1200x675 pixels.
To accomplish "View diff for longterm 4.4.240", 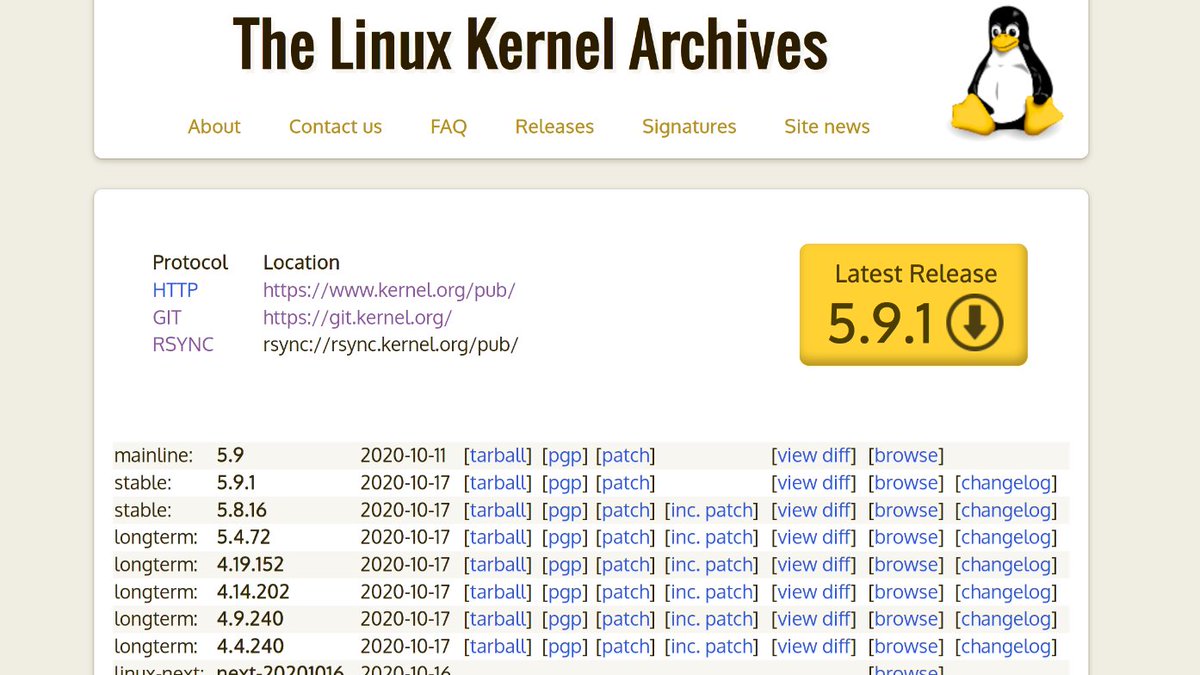I will [814, 646].
